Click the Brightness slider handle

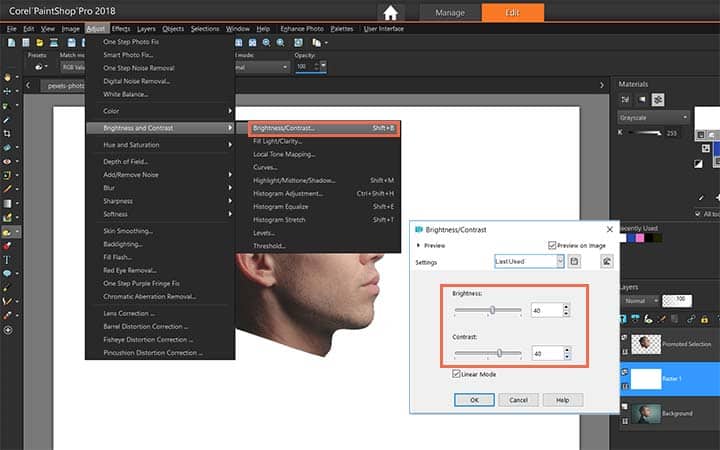[492, 310]
